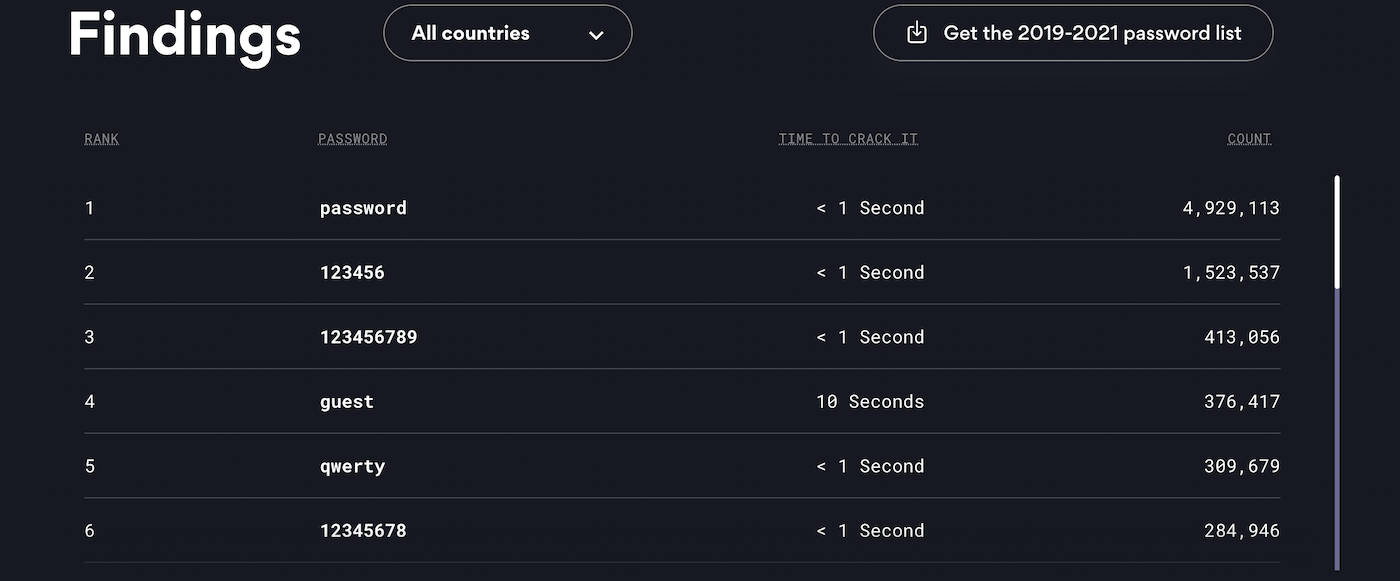This screenshot has height=581, width=1400.
Task: Click the download icon beside password list
Action: pos(917,33)
